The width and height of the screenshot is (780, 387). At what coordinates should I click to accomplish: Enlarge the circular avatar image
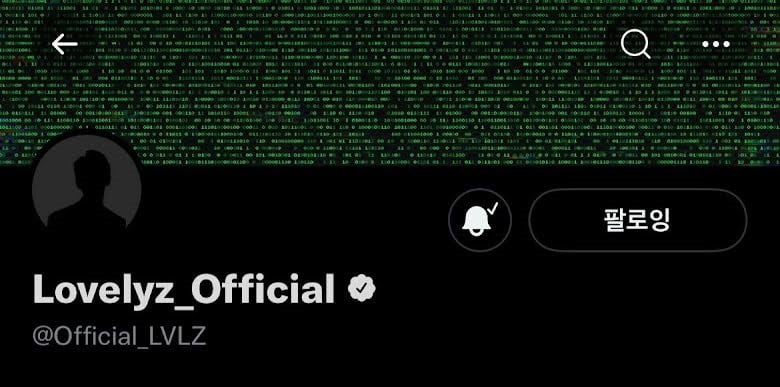pos(87,187)
